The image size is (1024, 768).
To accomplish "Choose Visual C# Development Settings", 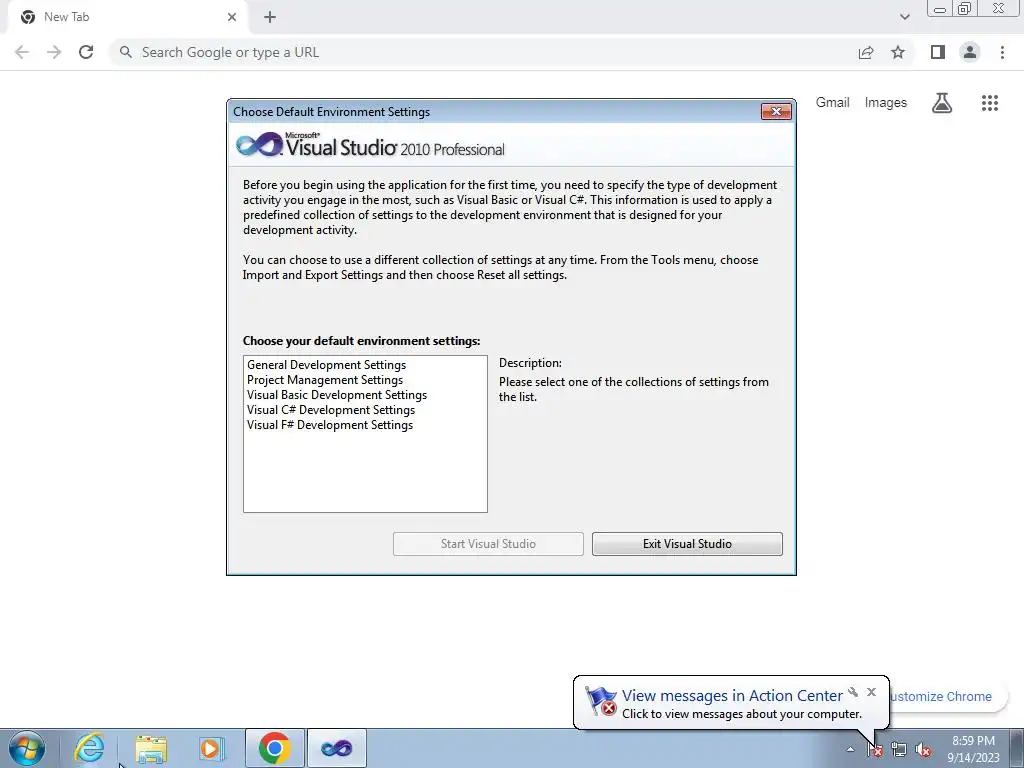I will (331, 410).
